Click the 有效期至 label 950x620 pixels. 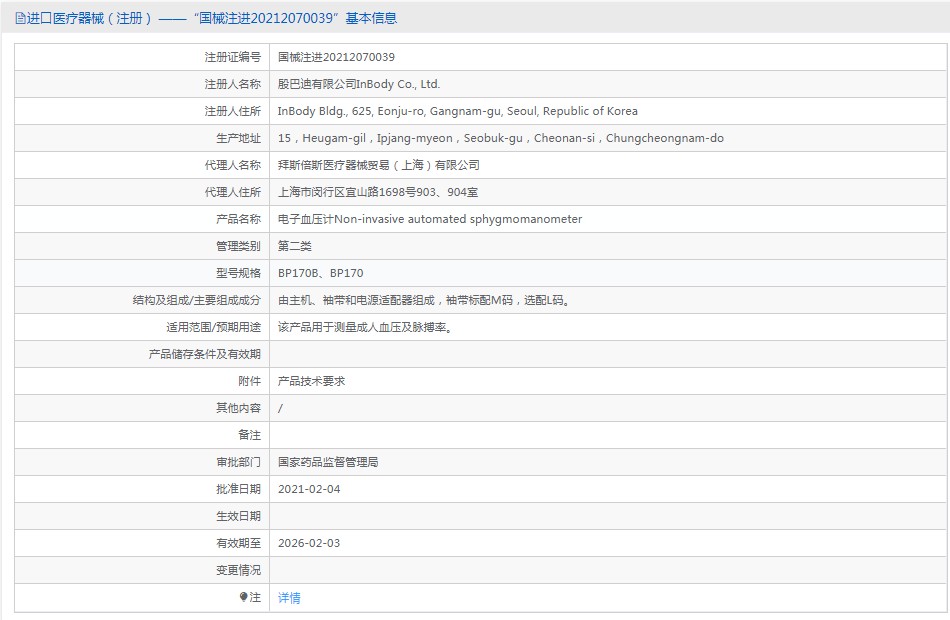(239, 543)
